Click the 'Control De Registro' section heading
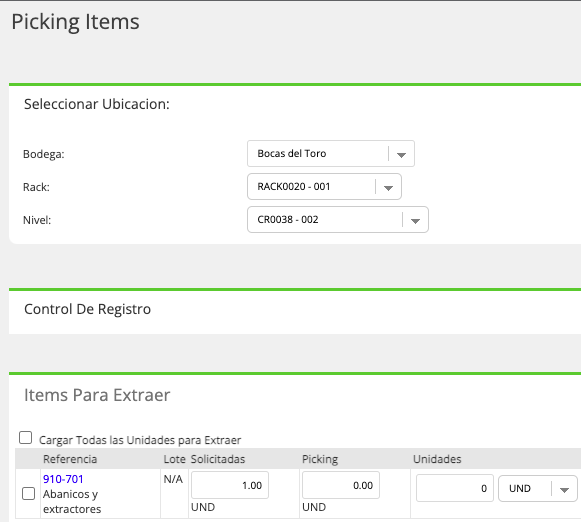The height and width of the screenshot is (522, 581). click(87, 309)
